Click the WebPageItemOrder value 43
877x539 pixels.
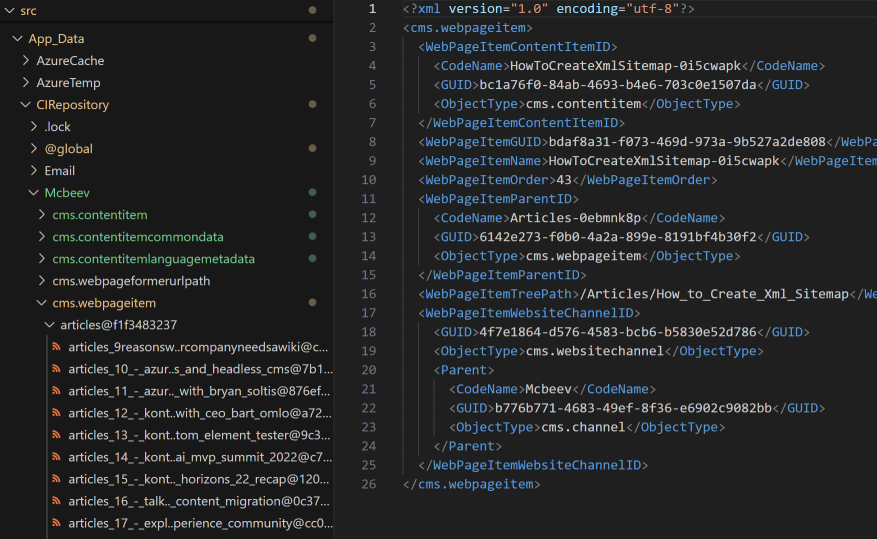(564, 180)
